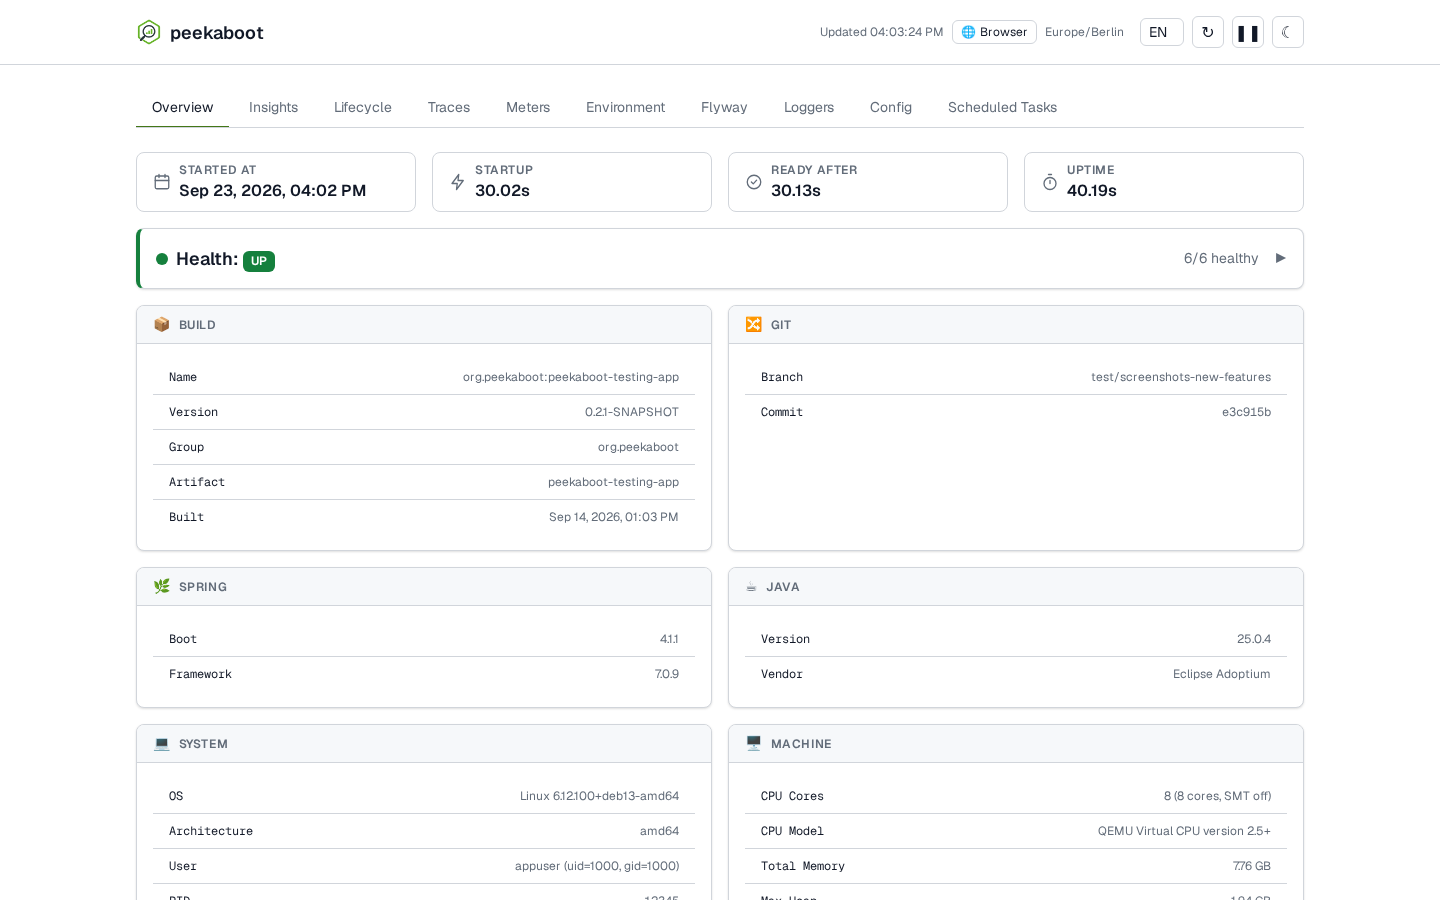This screenshot has width=1440, height=900.
Task: Click the stopwatch Uptime icon
Action: coord(1050,182)
